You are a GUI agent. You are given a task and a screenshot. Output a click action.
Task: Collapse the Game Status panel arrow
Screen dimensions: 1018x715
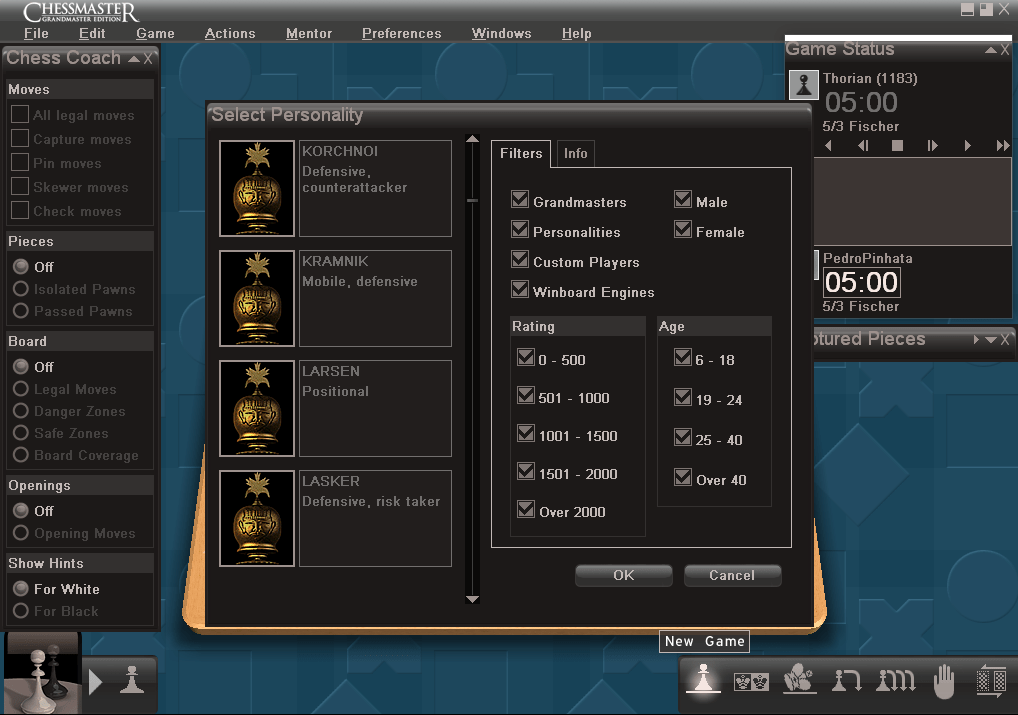click(x=991, y=50)
